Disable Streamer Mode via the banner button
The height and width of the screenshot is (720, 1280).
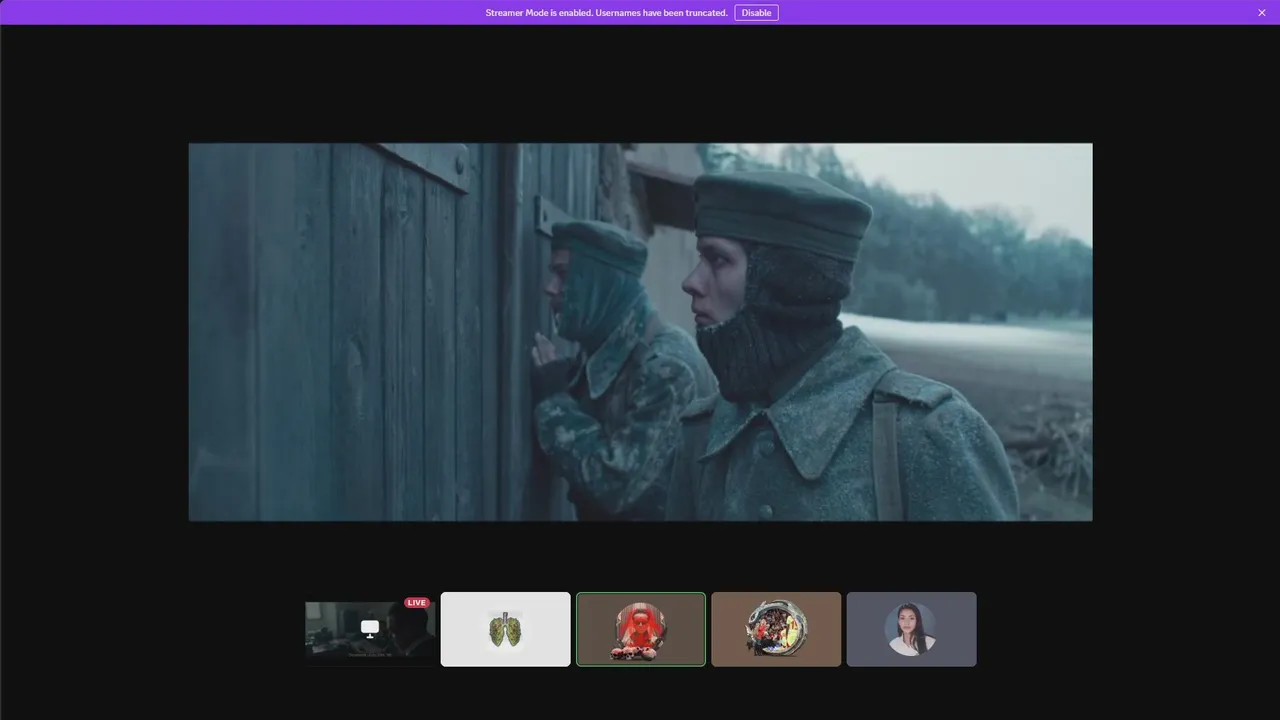[x=756, y=13]
